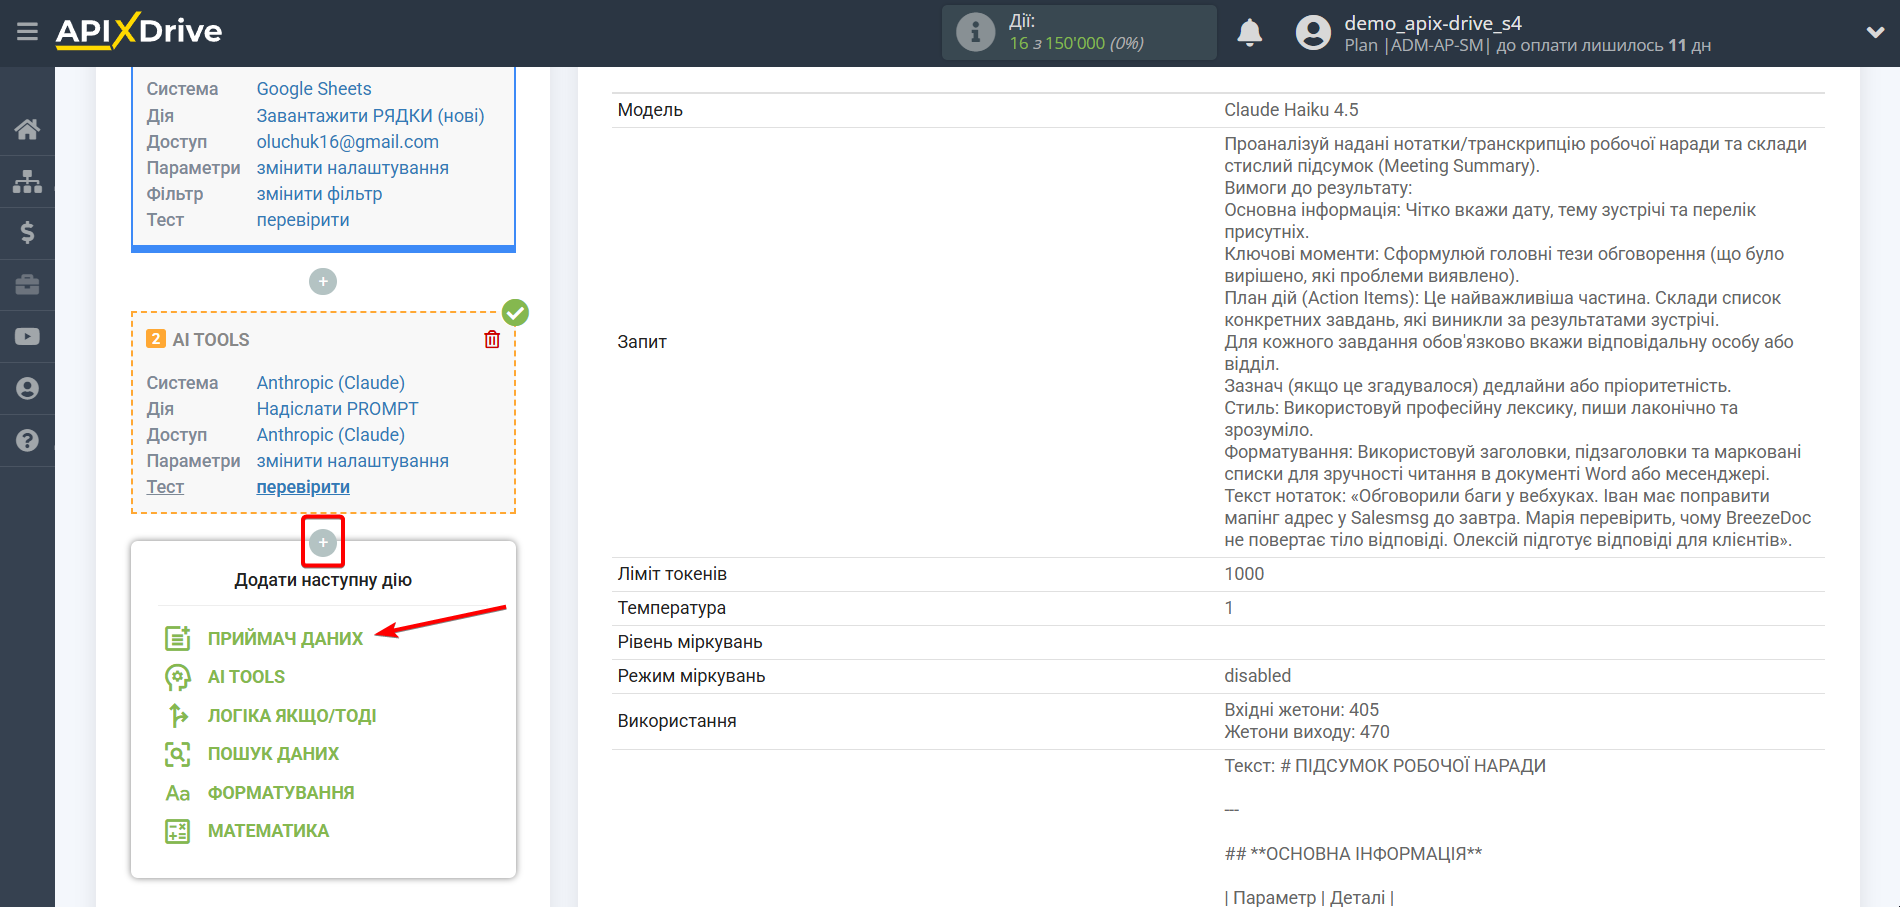Open the Google Sheets system link
This screenshot has height=907, width=1900.
click(314, 89)
